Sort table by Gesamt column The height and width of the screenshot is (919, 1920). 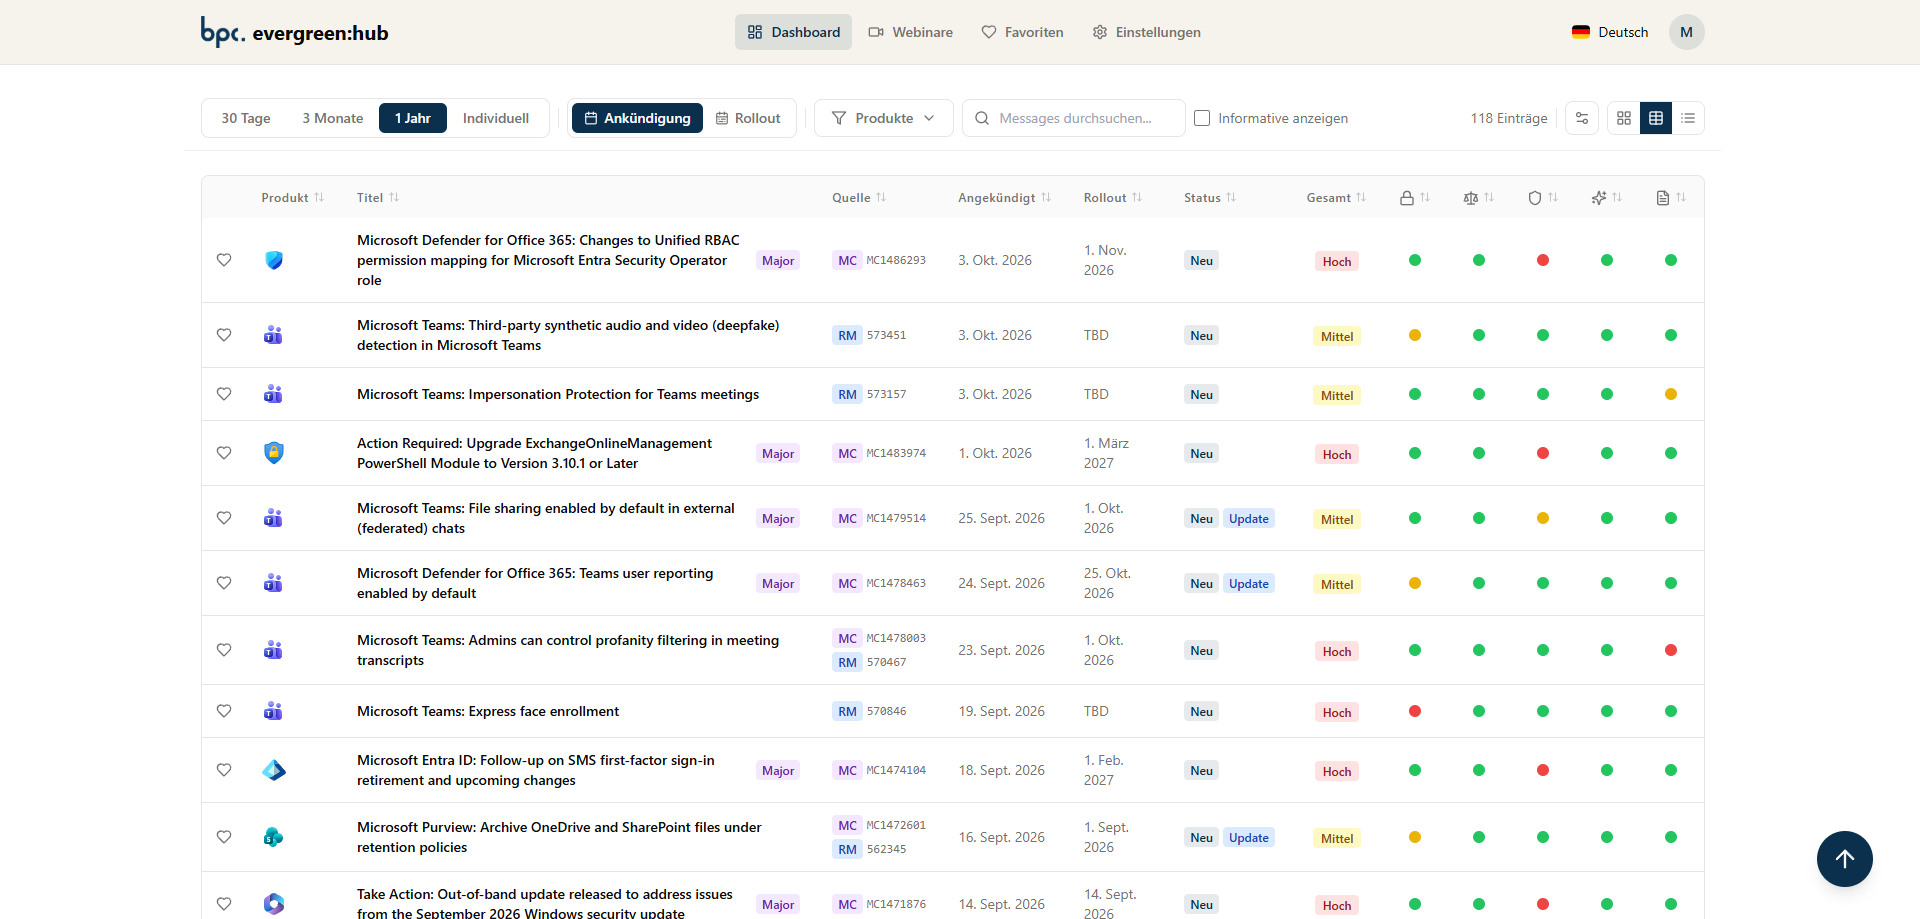coord(1336,198)
